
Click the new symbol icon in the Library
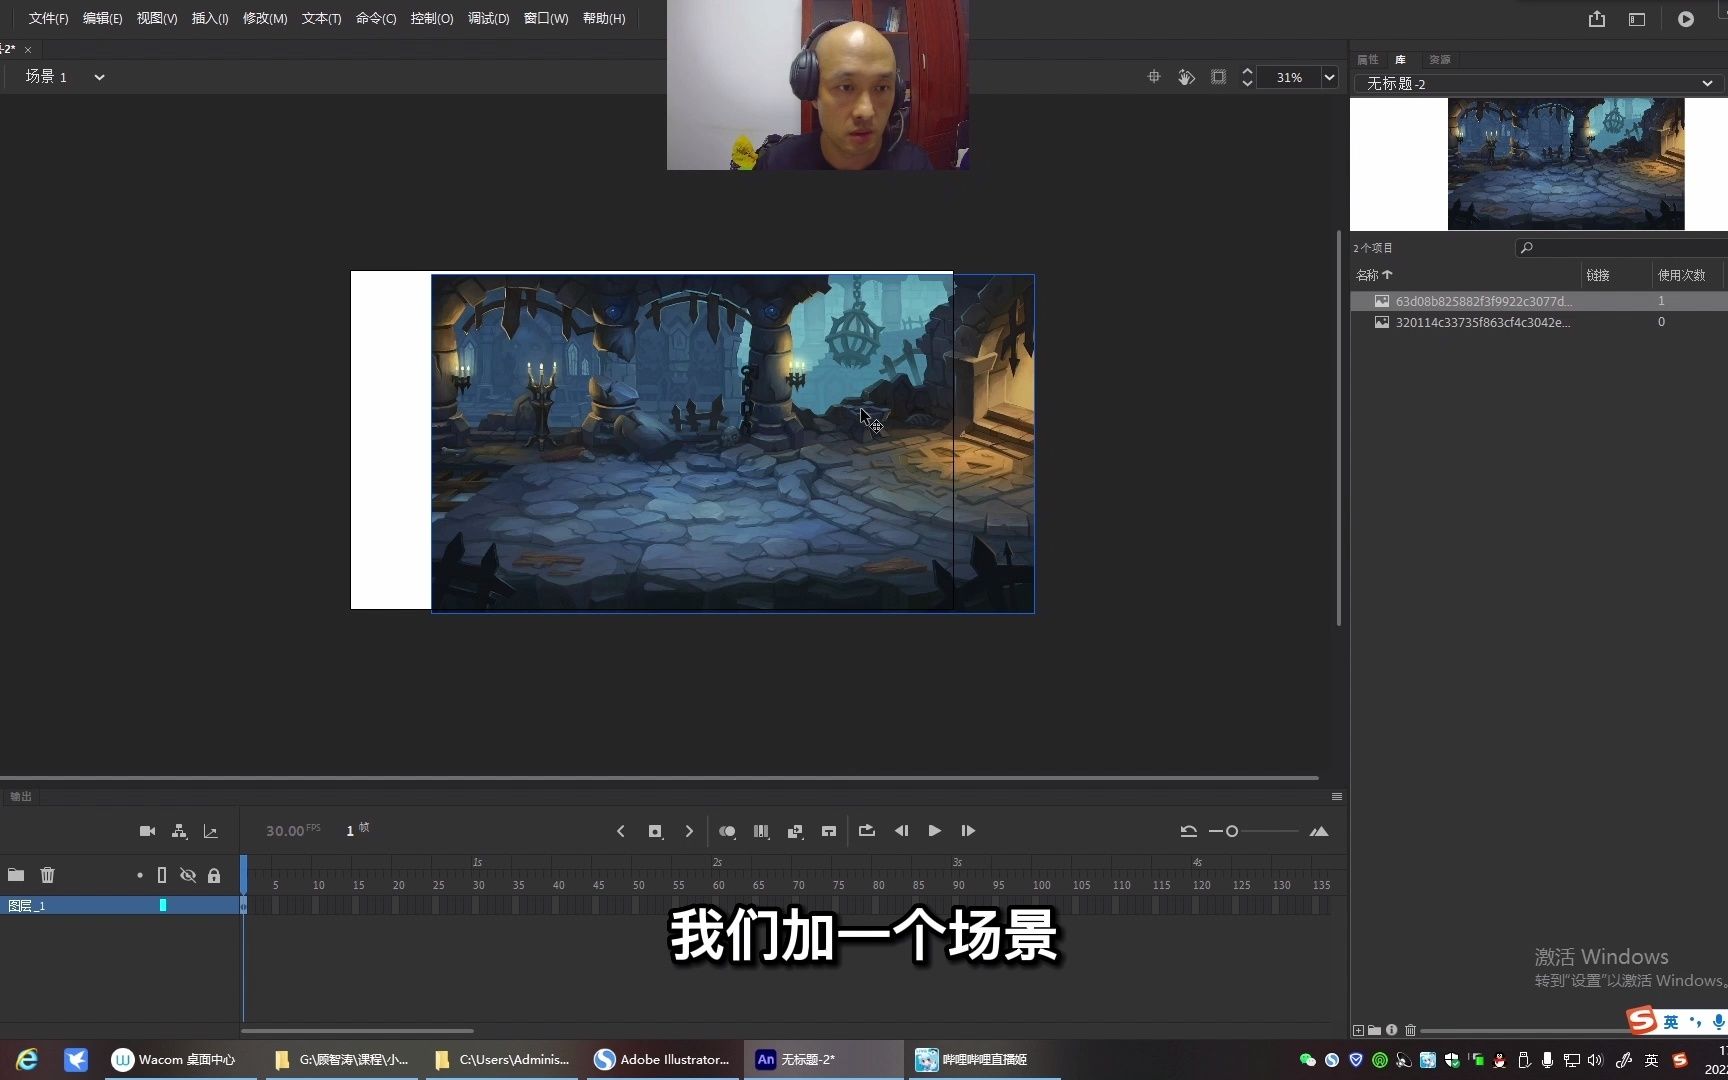(x=1358, y=1030)
